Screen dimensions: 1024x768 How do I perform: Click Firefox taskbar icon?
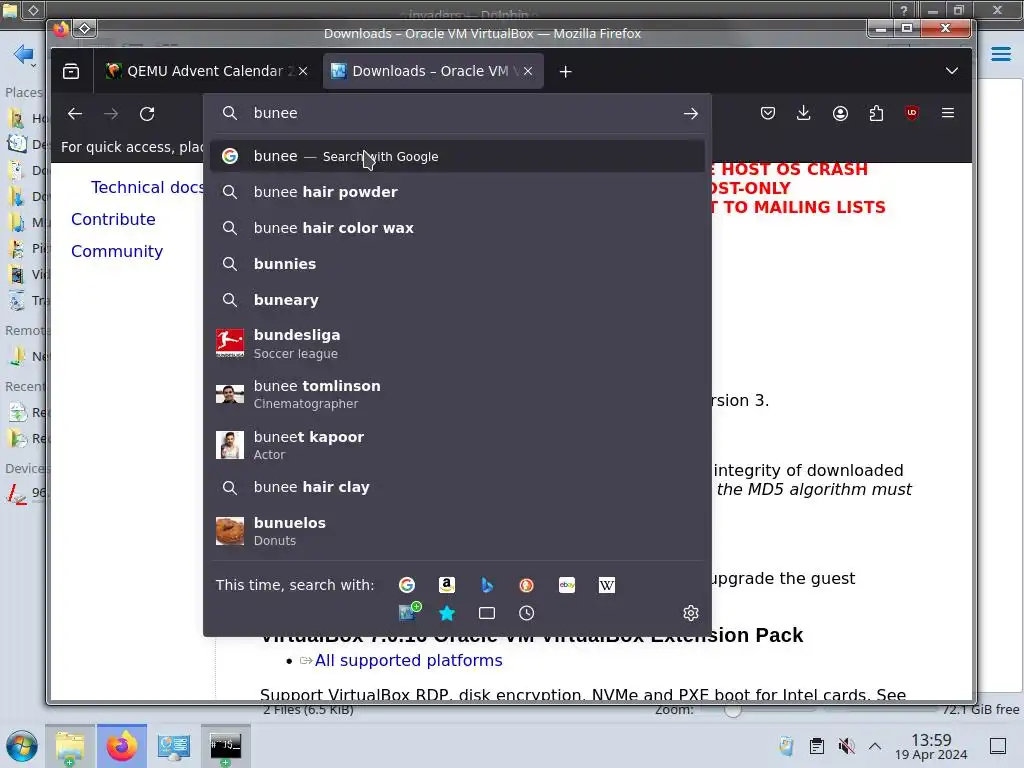122,746
